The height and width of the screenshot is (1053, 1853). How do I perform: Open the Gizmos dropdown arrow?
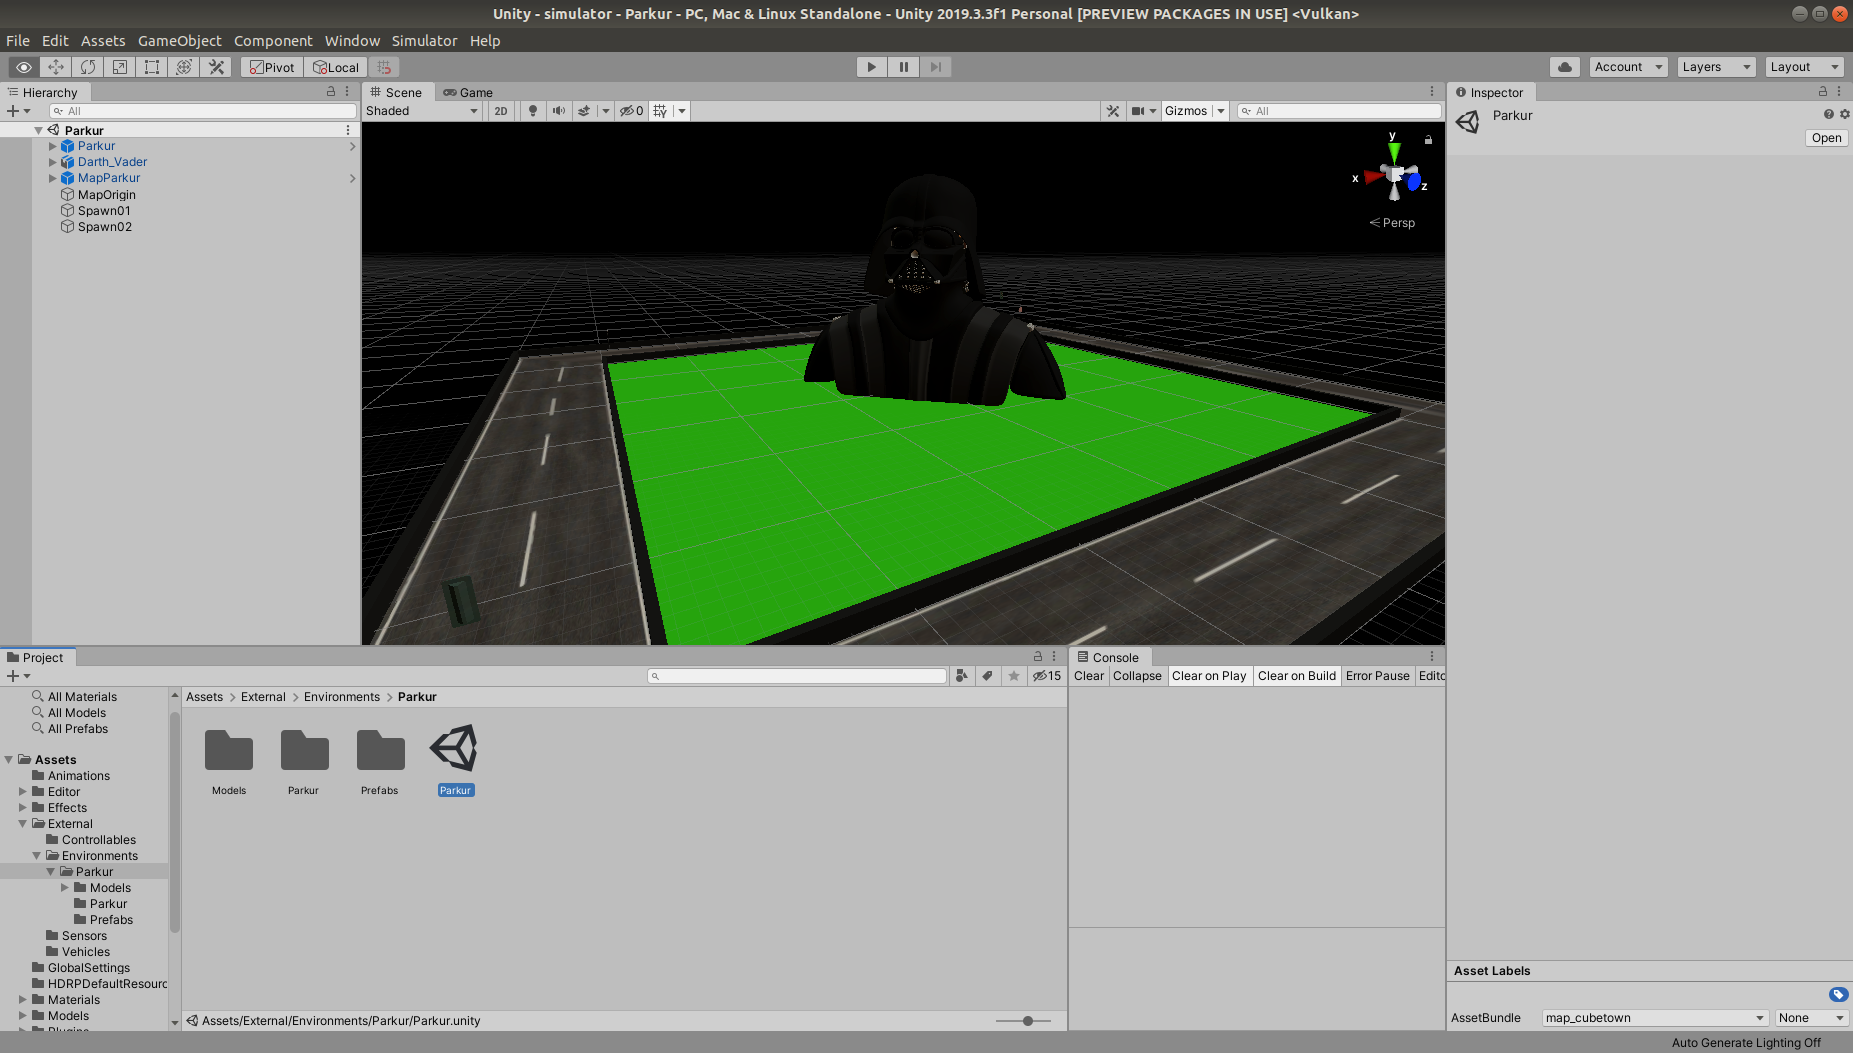click(x=1221, y=111)
